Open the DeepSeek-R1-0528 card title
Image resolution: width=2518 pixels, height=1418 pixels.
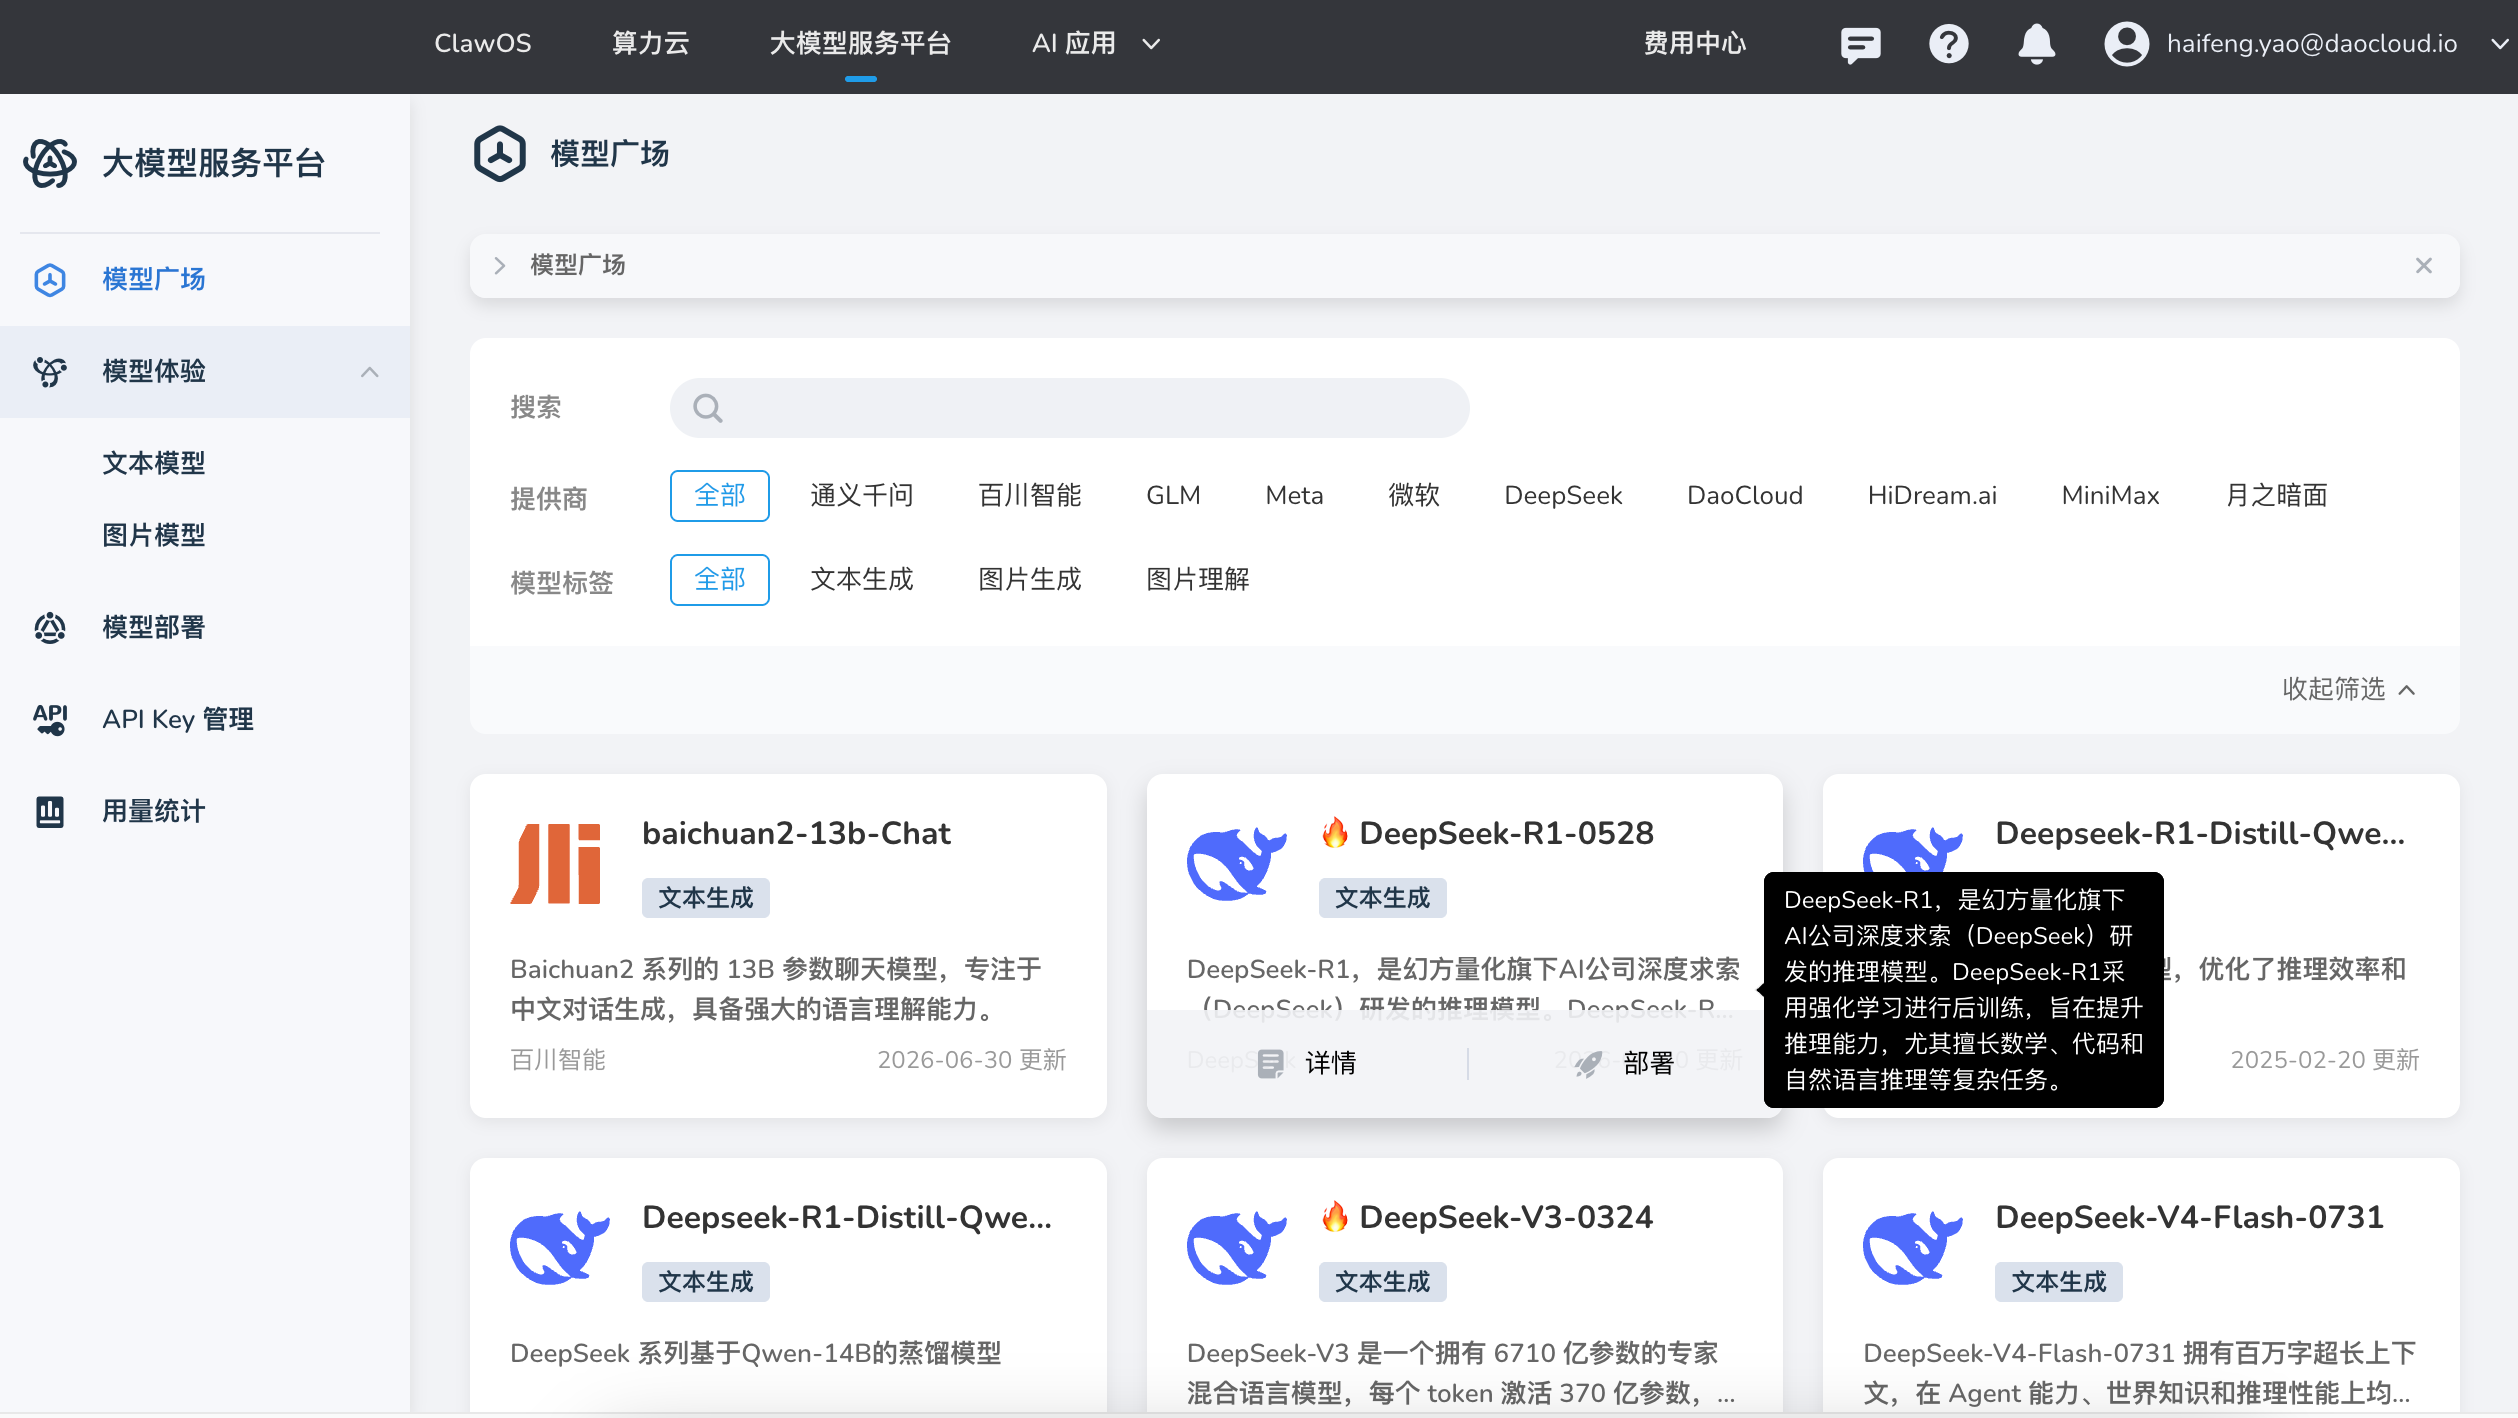point(1507,833)
